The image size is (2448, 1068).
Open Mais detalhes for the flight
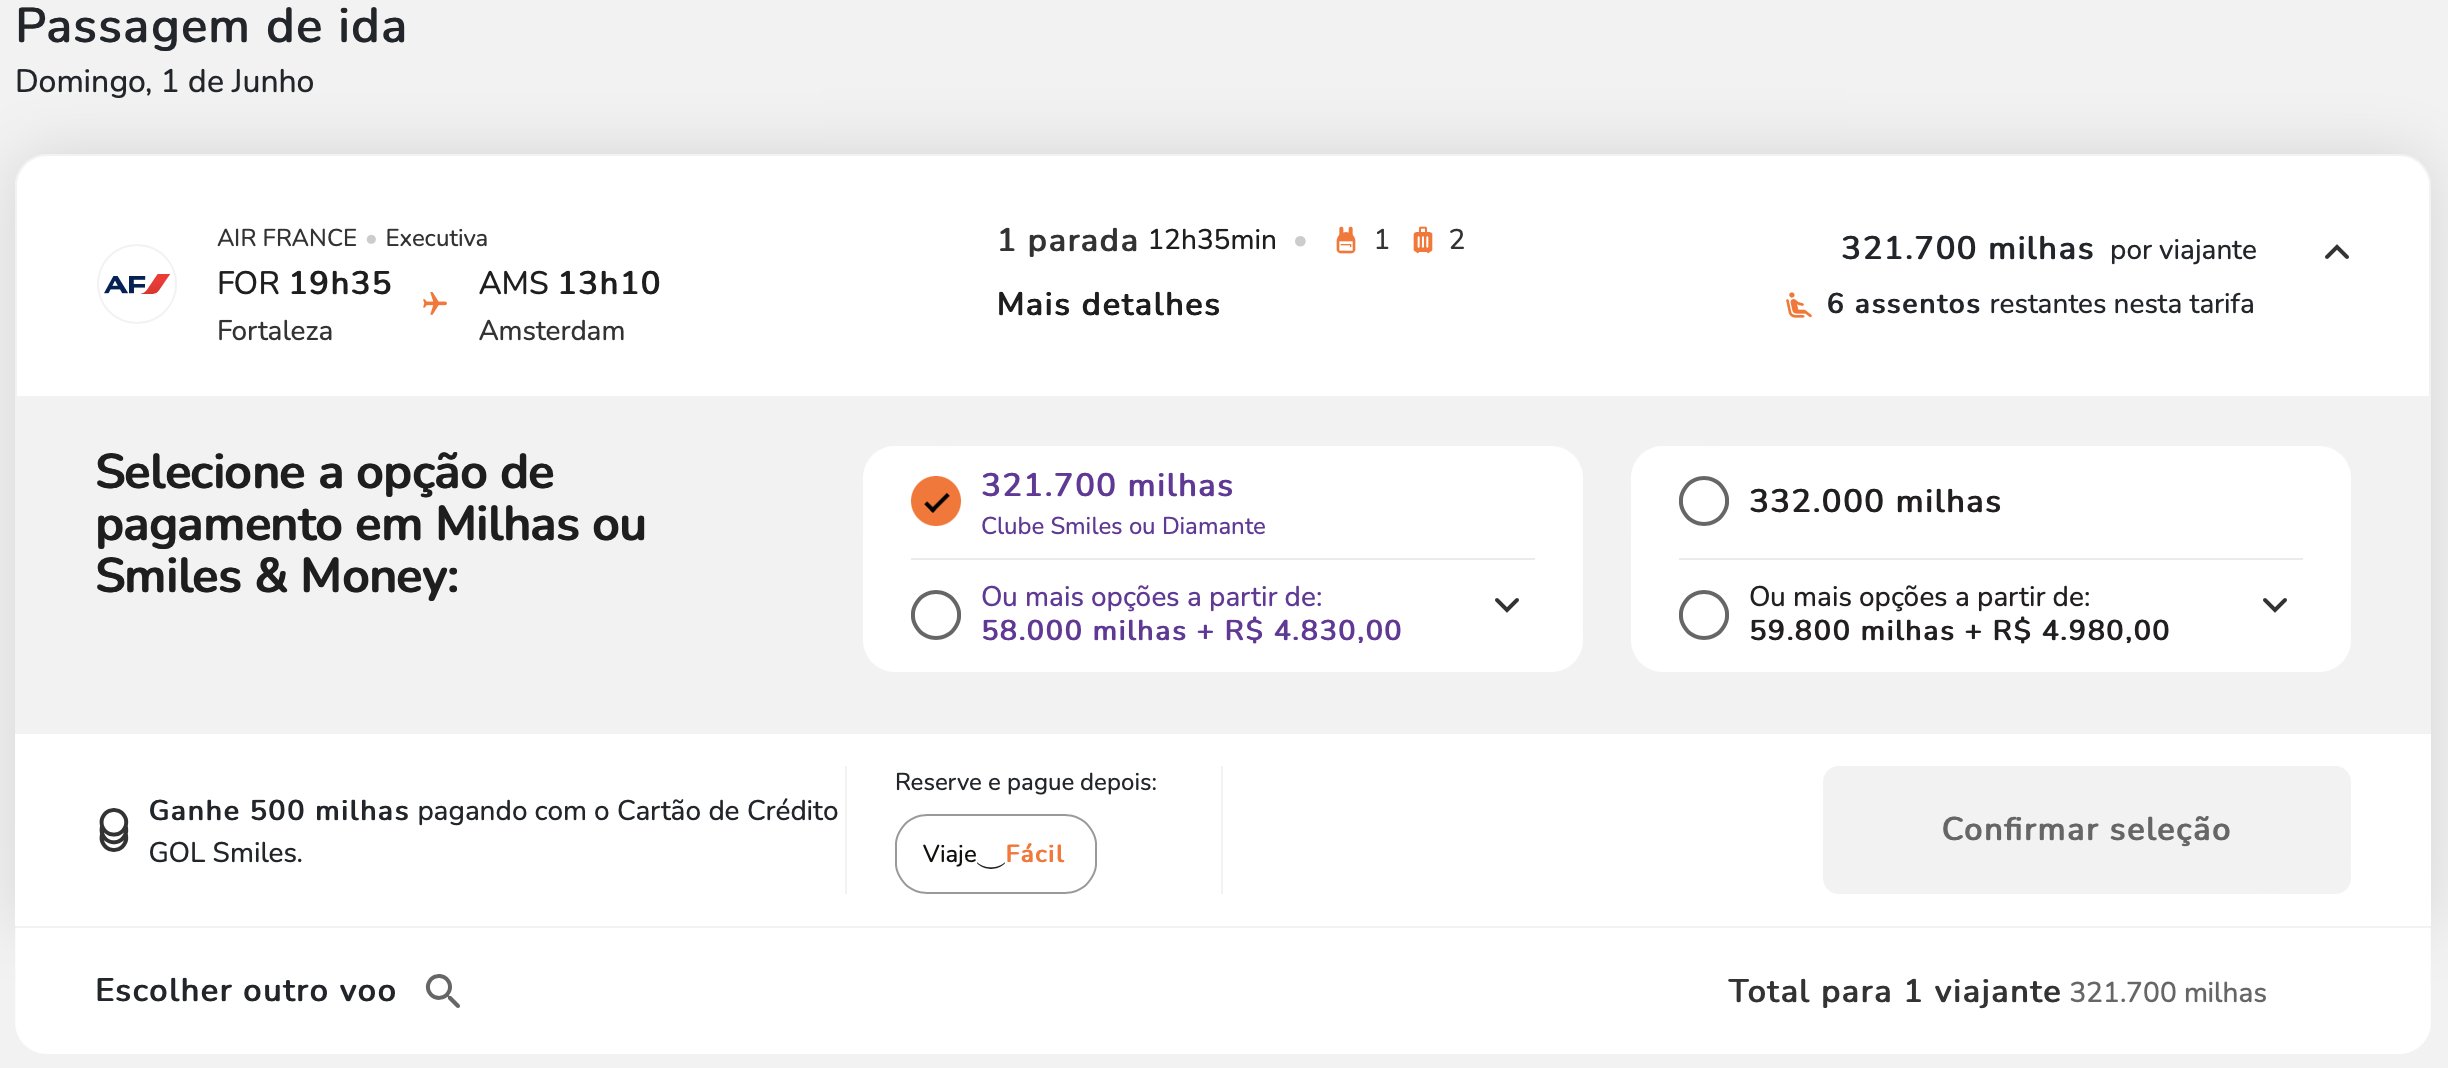[1109, 304]
